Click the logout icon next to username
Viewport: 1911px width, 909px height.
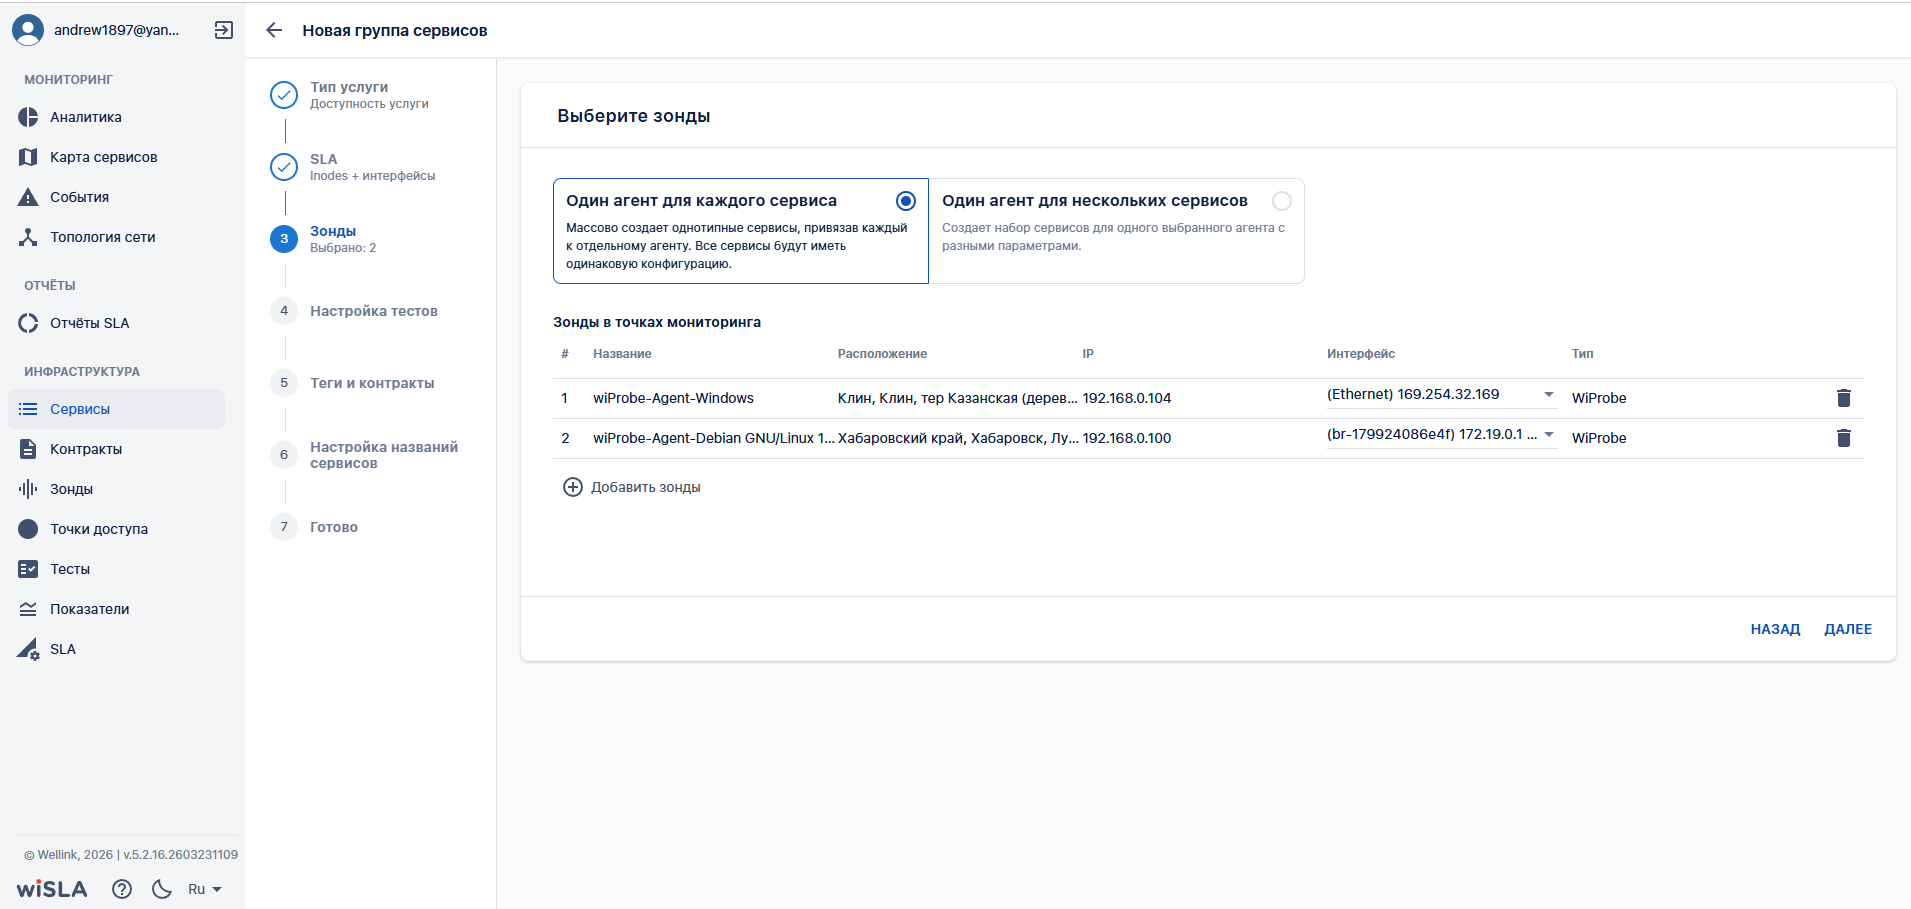[x=224, y=30]
